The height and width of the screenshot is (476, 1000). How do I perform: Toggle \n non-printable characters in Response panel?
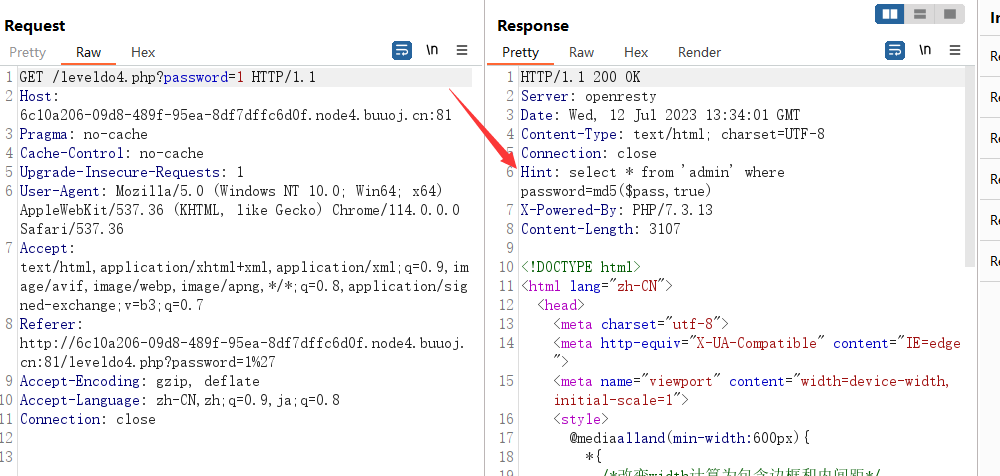click(x=925, y=50)
